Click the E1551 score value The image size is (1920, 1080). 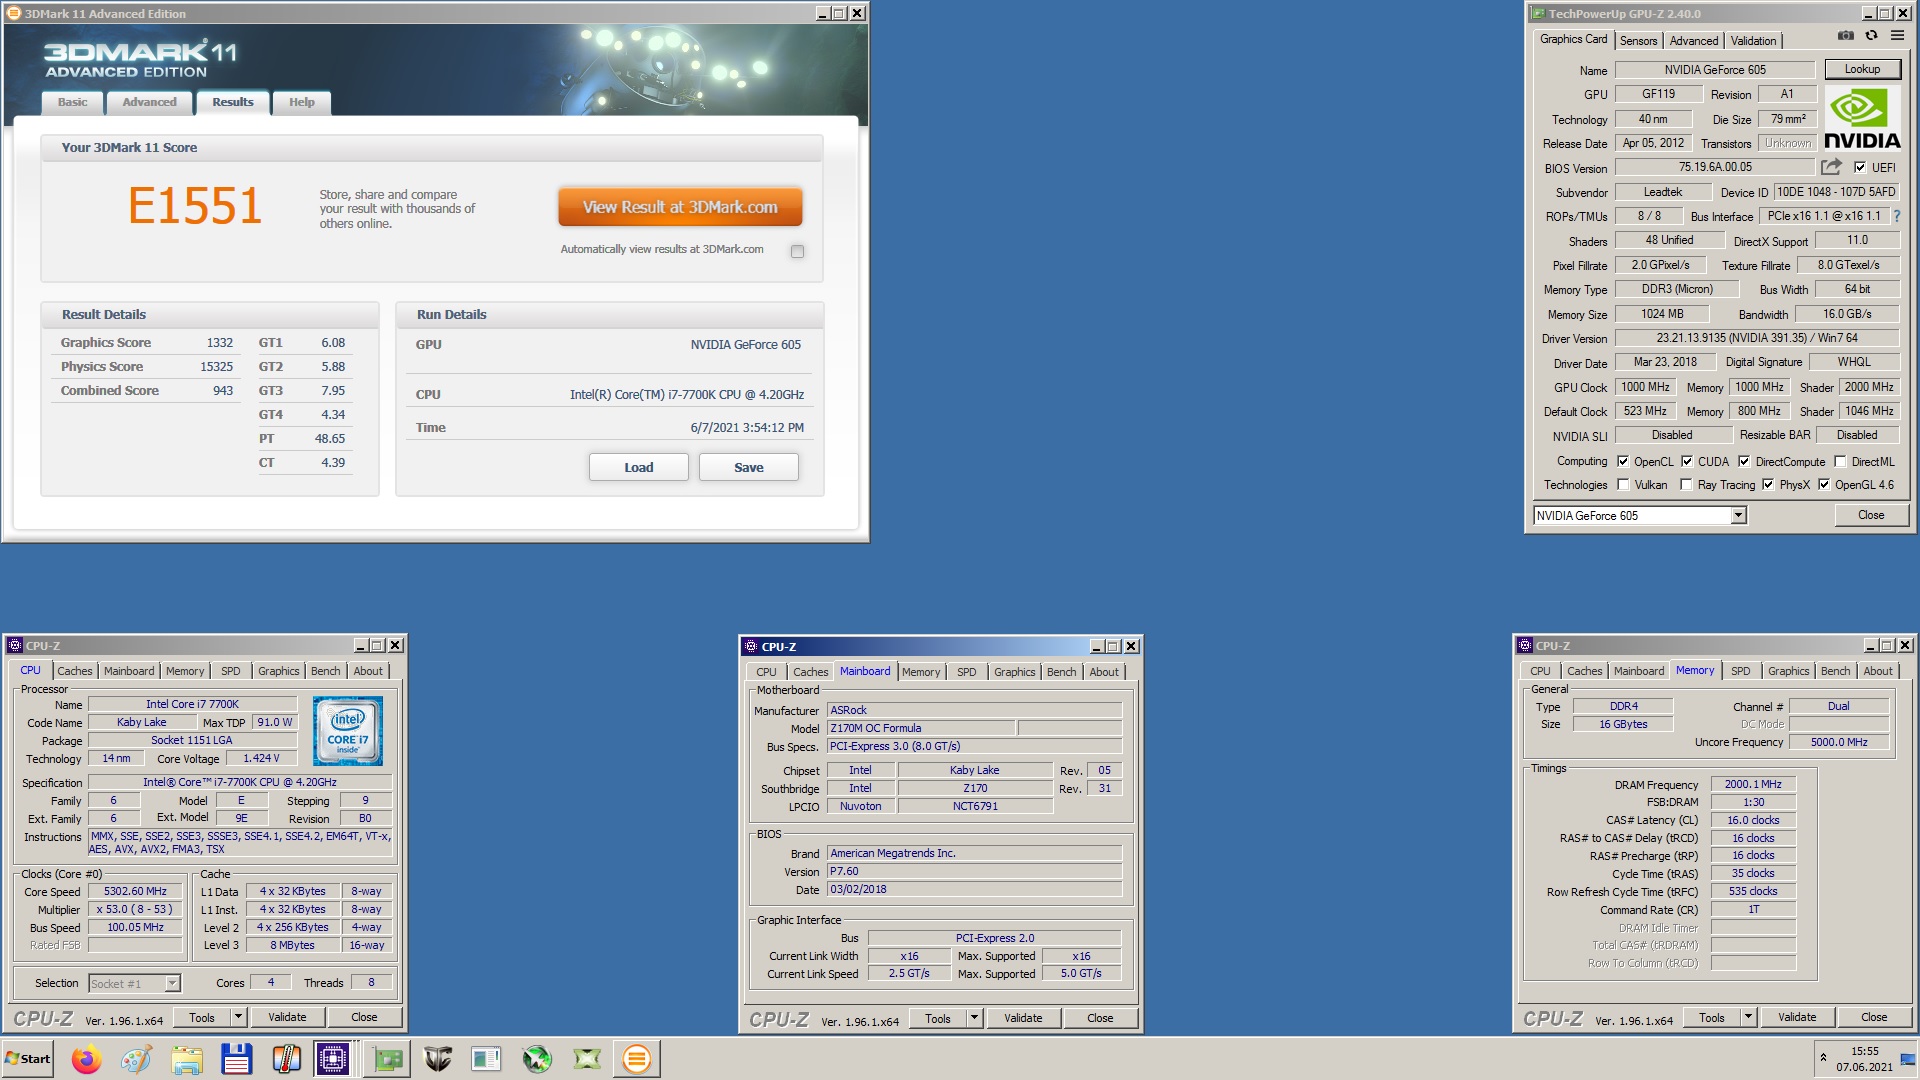click(x=195, y=206)
